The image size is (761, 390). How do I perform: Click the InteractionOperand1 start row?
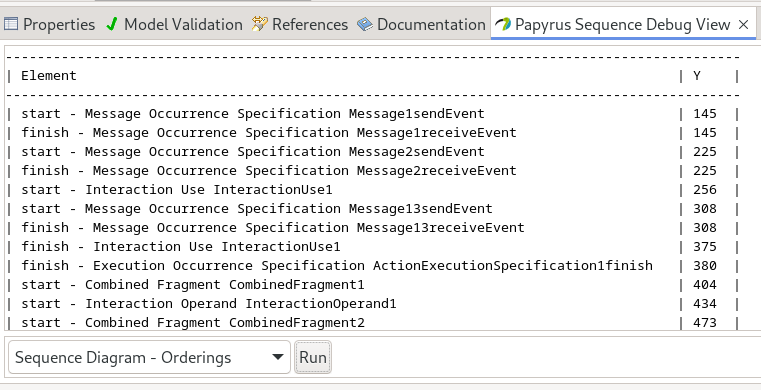click(372, 304)
